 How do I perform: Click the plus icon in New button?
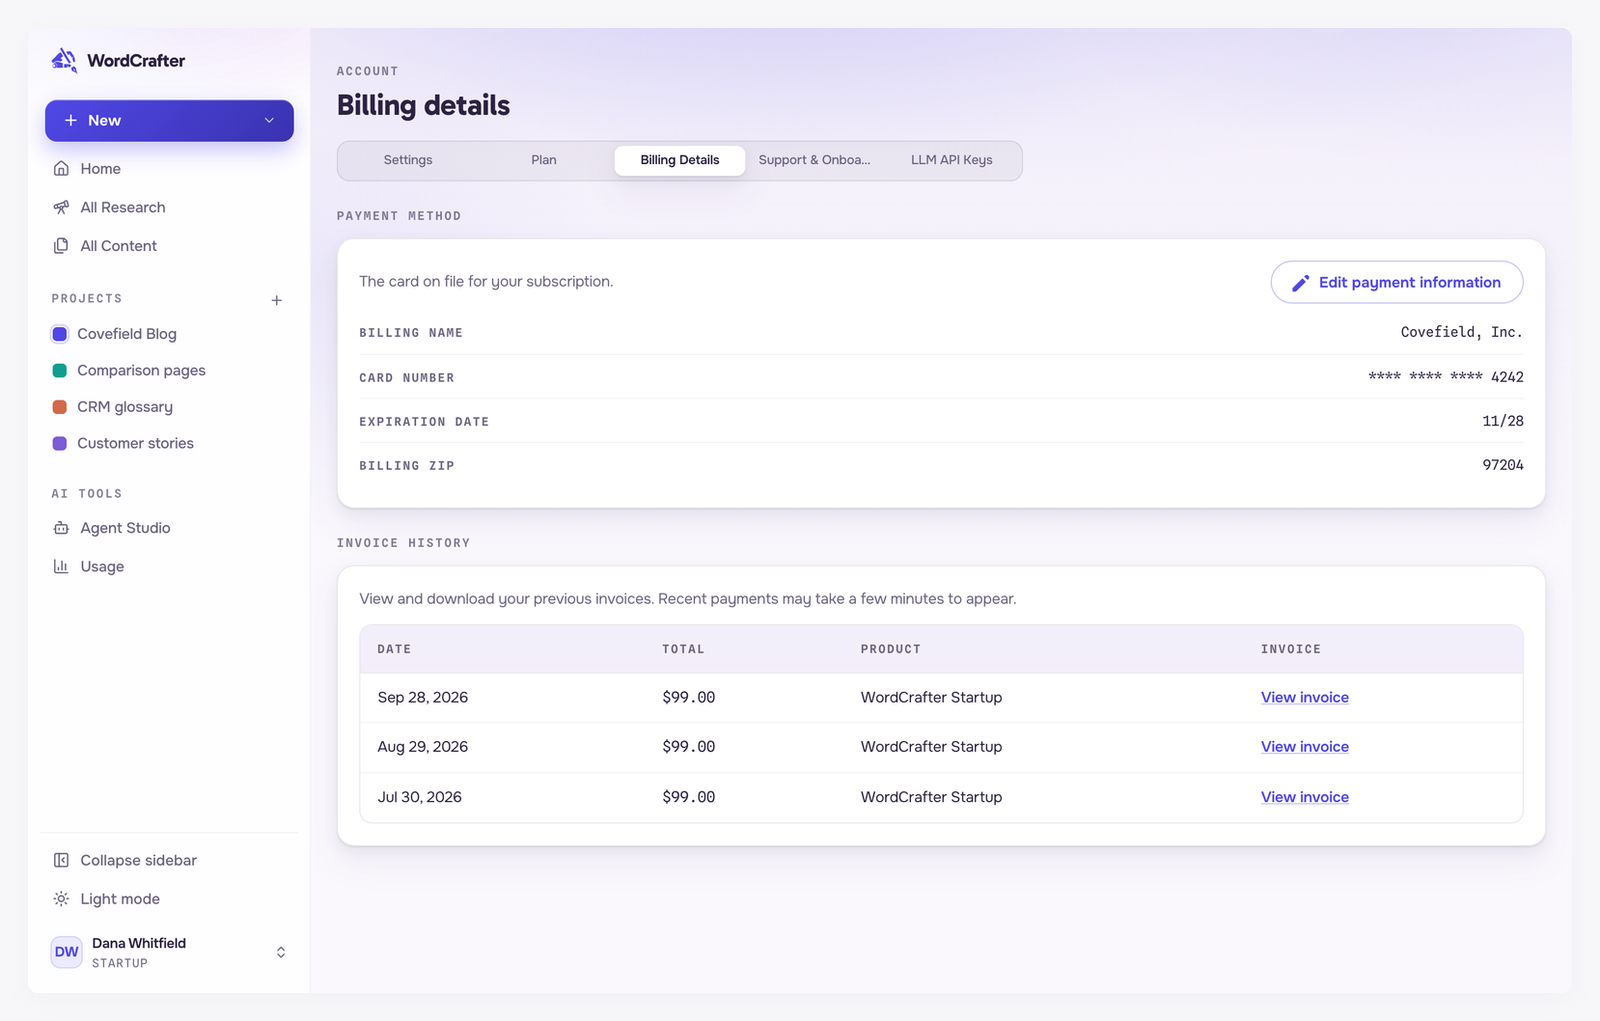[x=71, y=121]
